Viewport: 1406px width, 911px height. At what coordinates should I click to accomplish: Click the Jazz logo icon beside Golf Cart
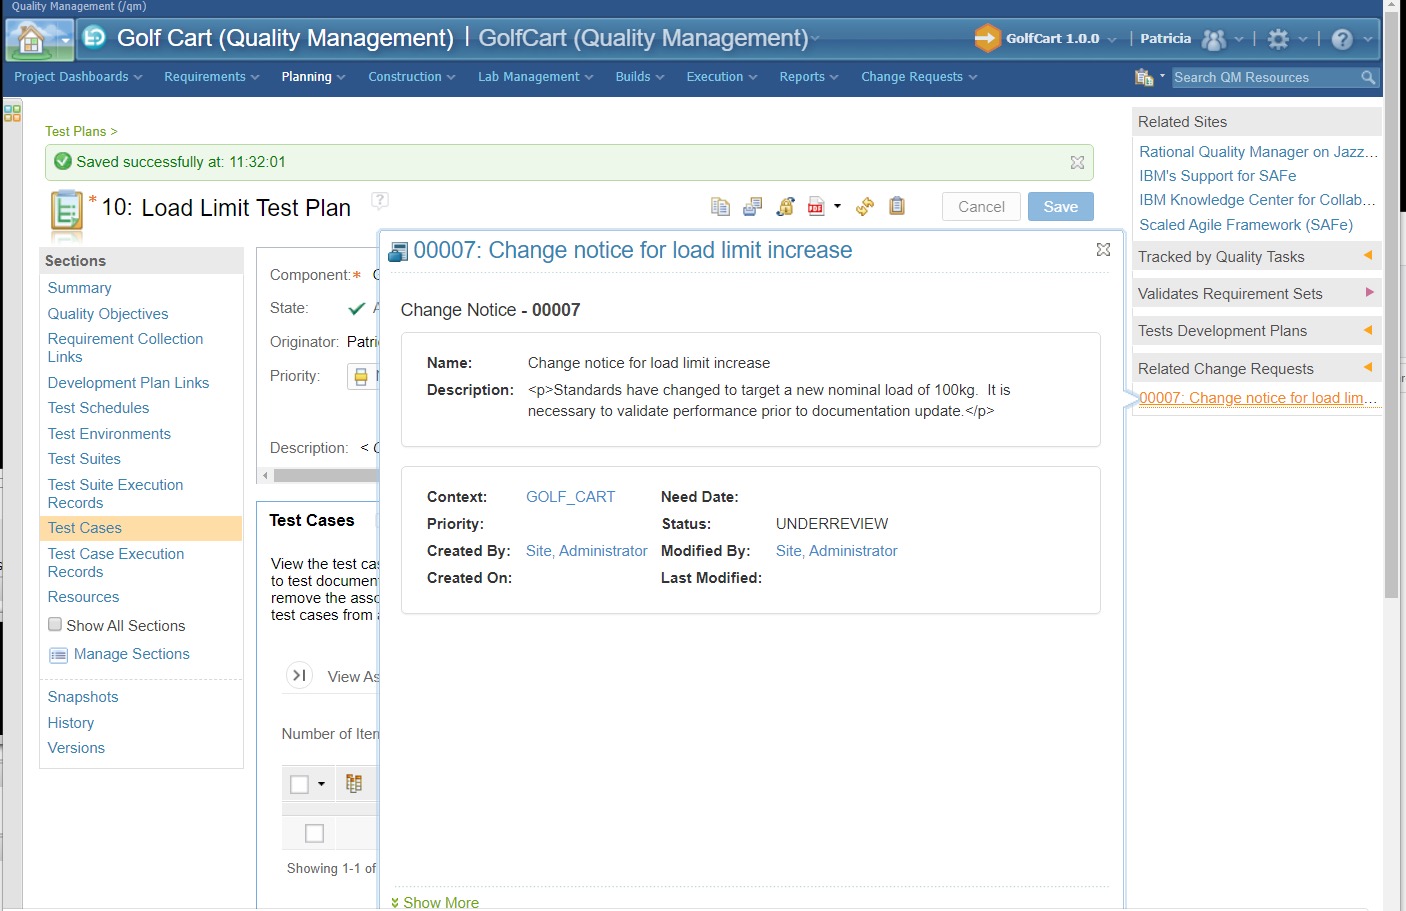(x=94, y=38)
